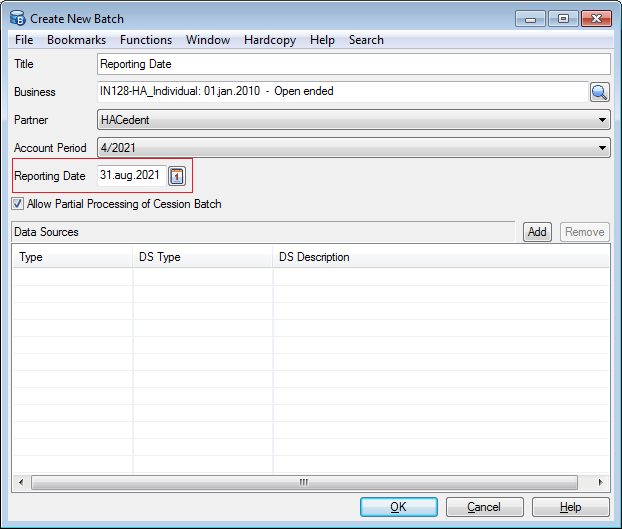622x529 pixels.
Task: Expand the Account Period dropdown
Action: 602,148
